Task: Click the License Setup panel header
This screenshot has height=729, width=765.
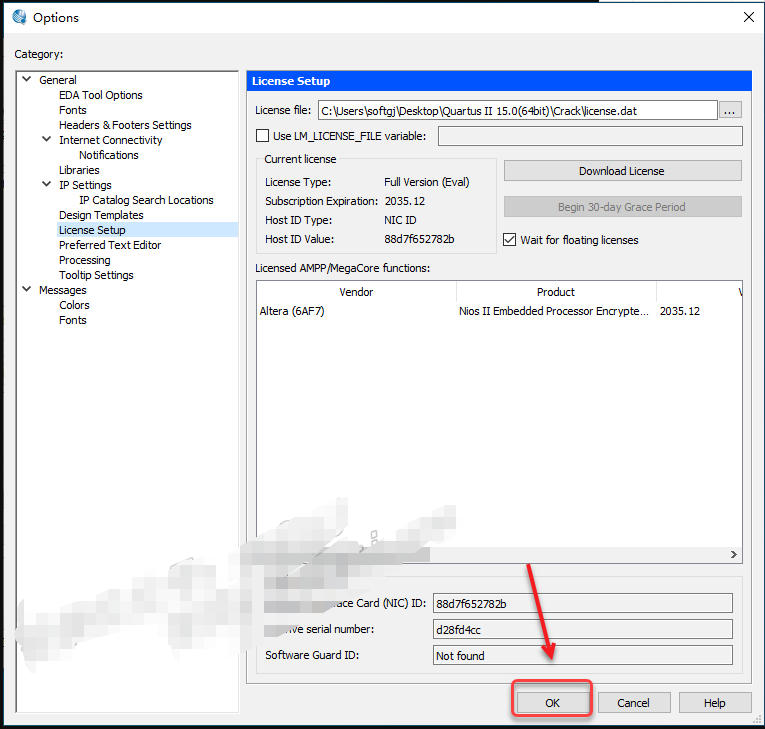Action: pyautogui.click(x=499, y=81)
